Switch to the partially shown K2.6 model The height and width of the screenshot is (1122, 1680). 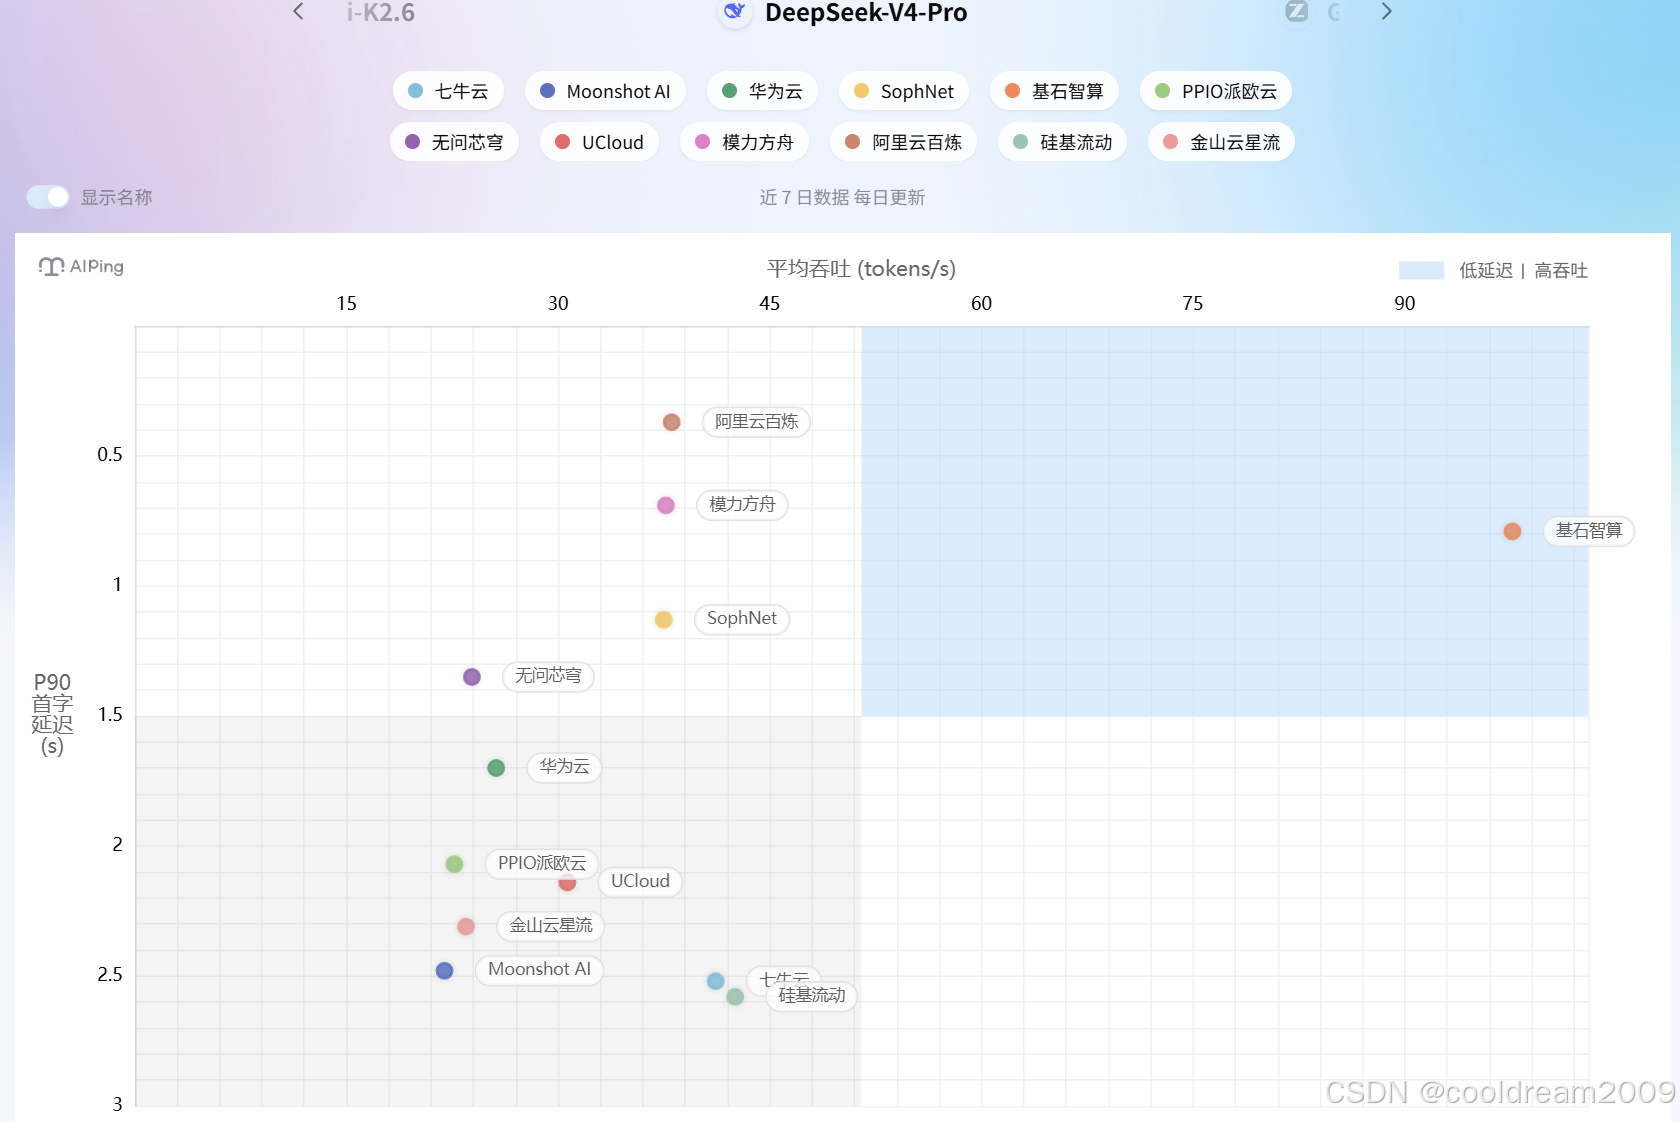381,13
